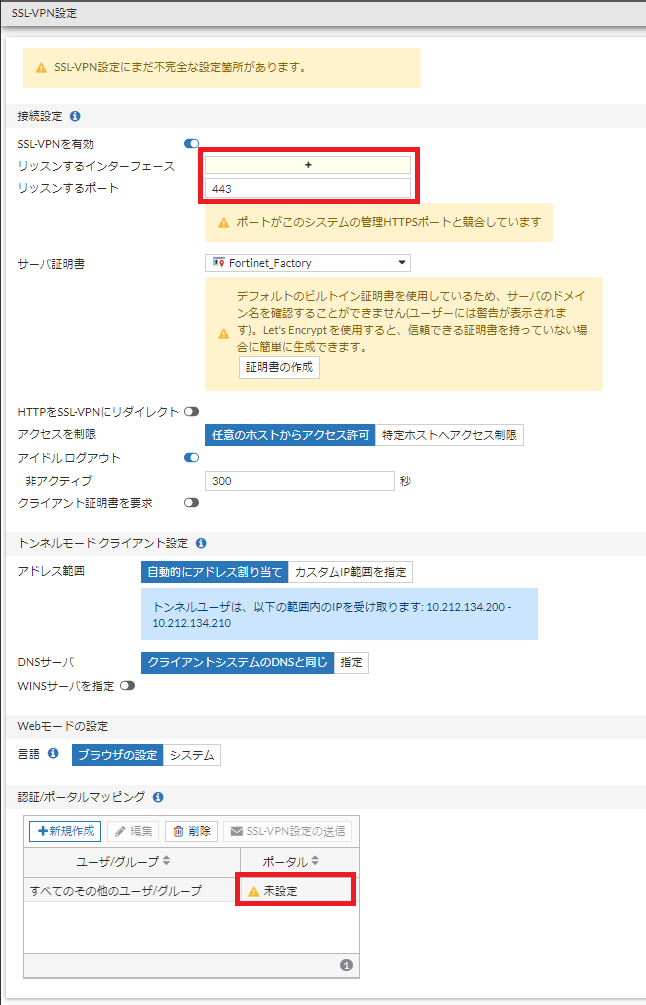Open サーバ証明書 Fortinet_Factory dropdown
This screenshot has width=646, height=1005.
[308, 263]
